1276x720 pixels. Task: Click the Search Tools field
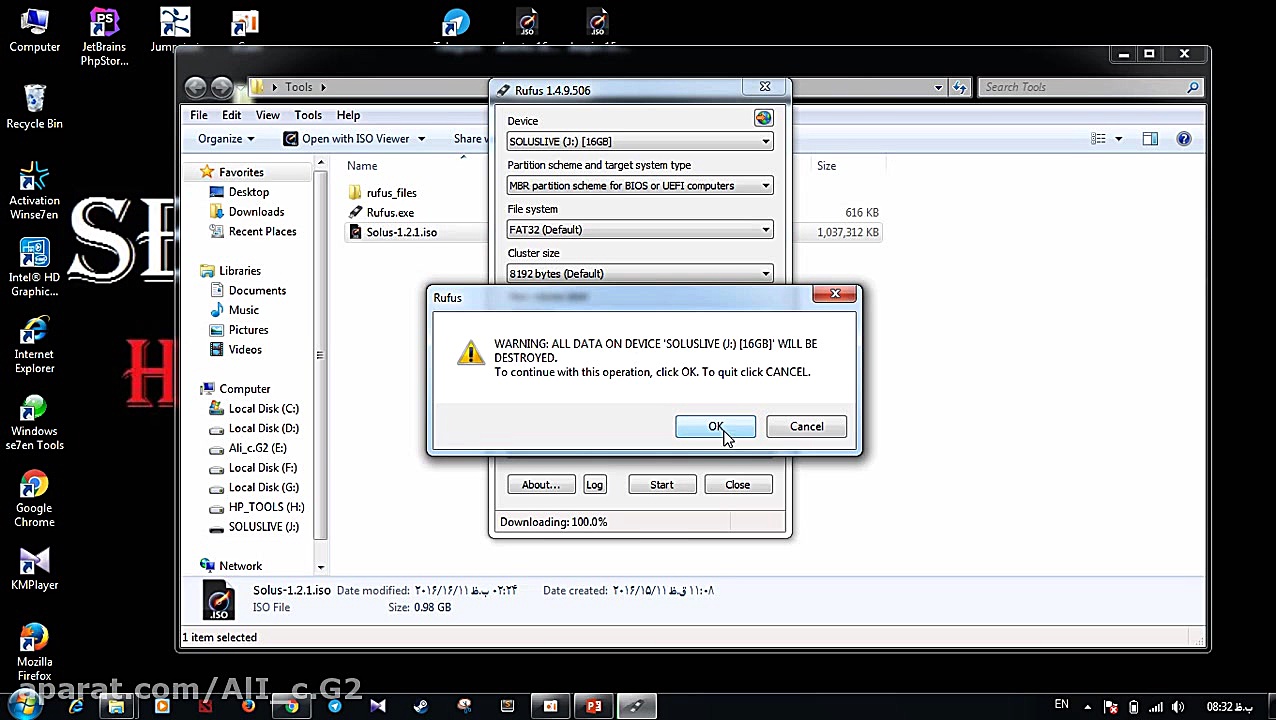pyautogui.click(x=1089, y=87)
